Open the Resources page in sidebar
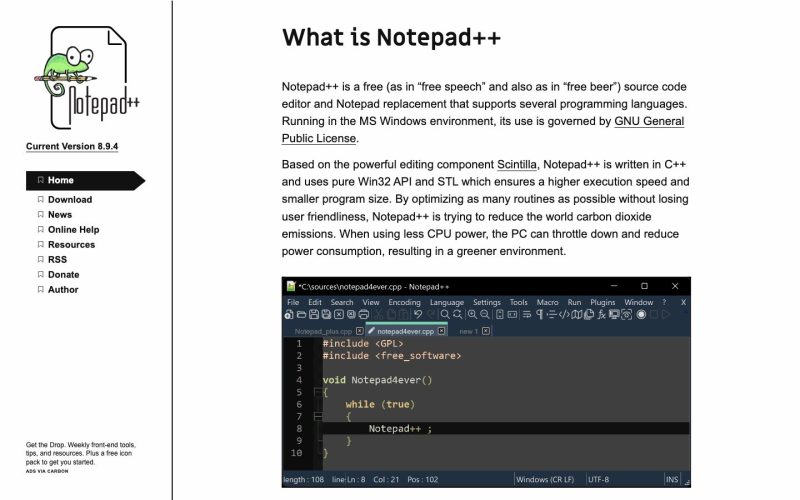 pos(71,244)
